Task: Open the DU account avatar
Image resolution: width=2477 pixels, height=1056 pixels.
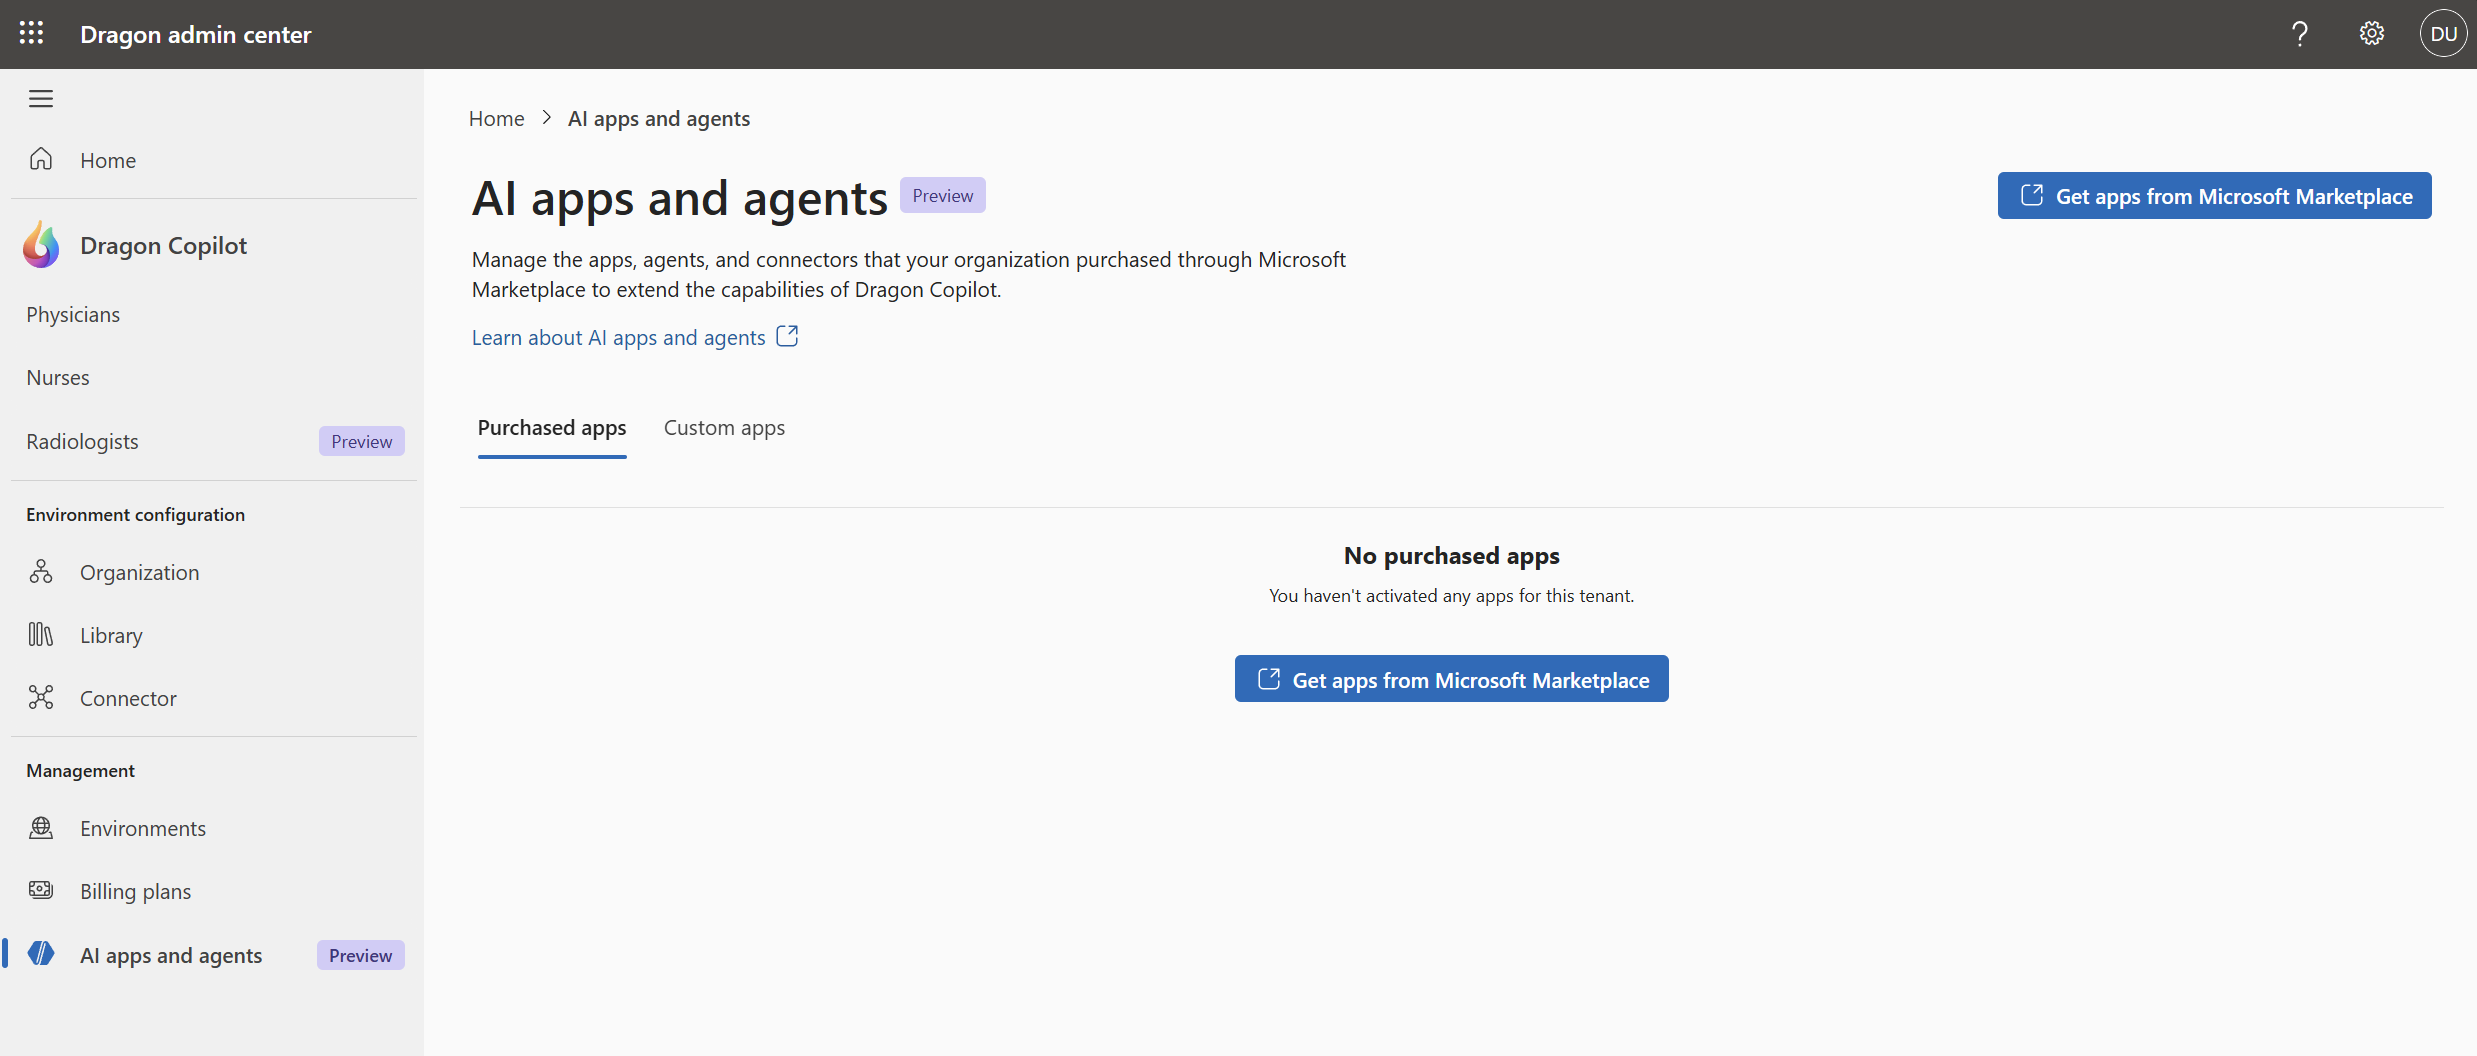Action: 2443,34
